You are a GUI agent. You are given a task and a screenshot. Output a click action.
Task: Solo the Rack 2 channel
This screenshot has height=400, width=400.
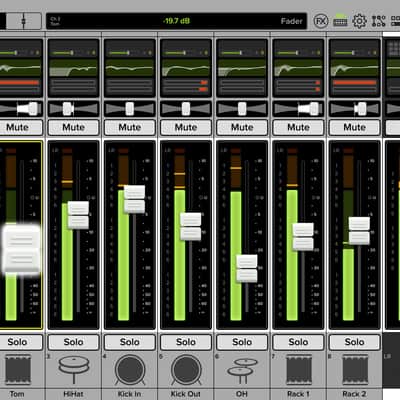355,342
